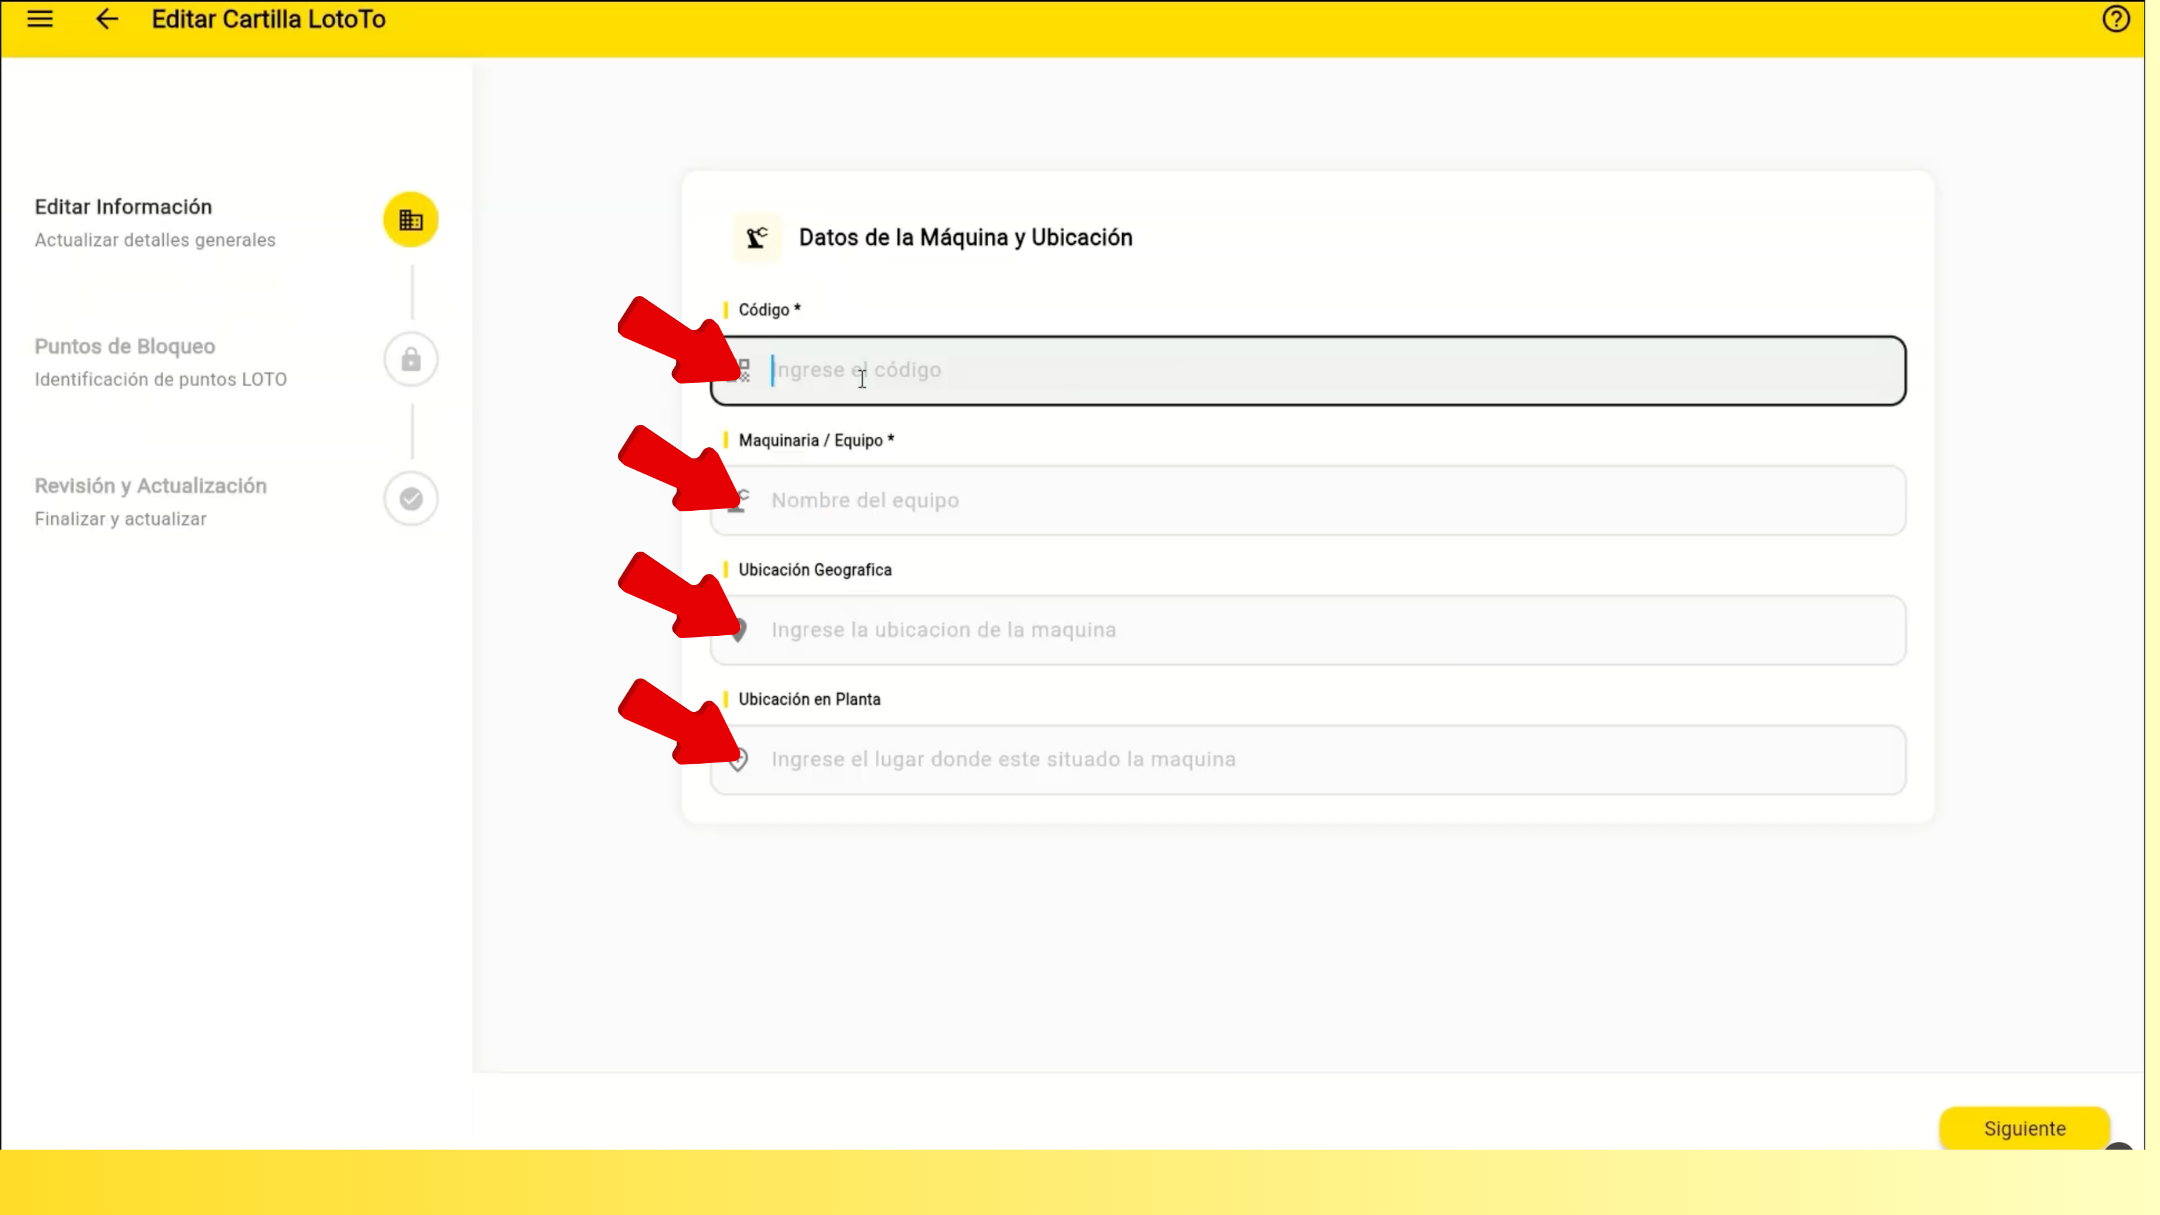Select the Revisión y Actualización check icon
Viewport: 2160px width, 1215px height.
tap(411, 498)
